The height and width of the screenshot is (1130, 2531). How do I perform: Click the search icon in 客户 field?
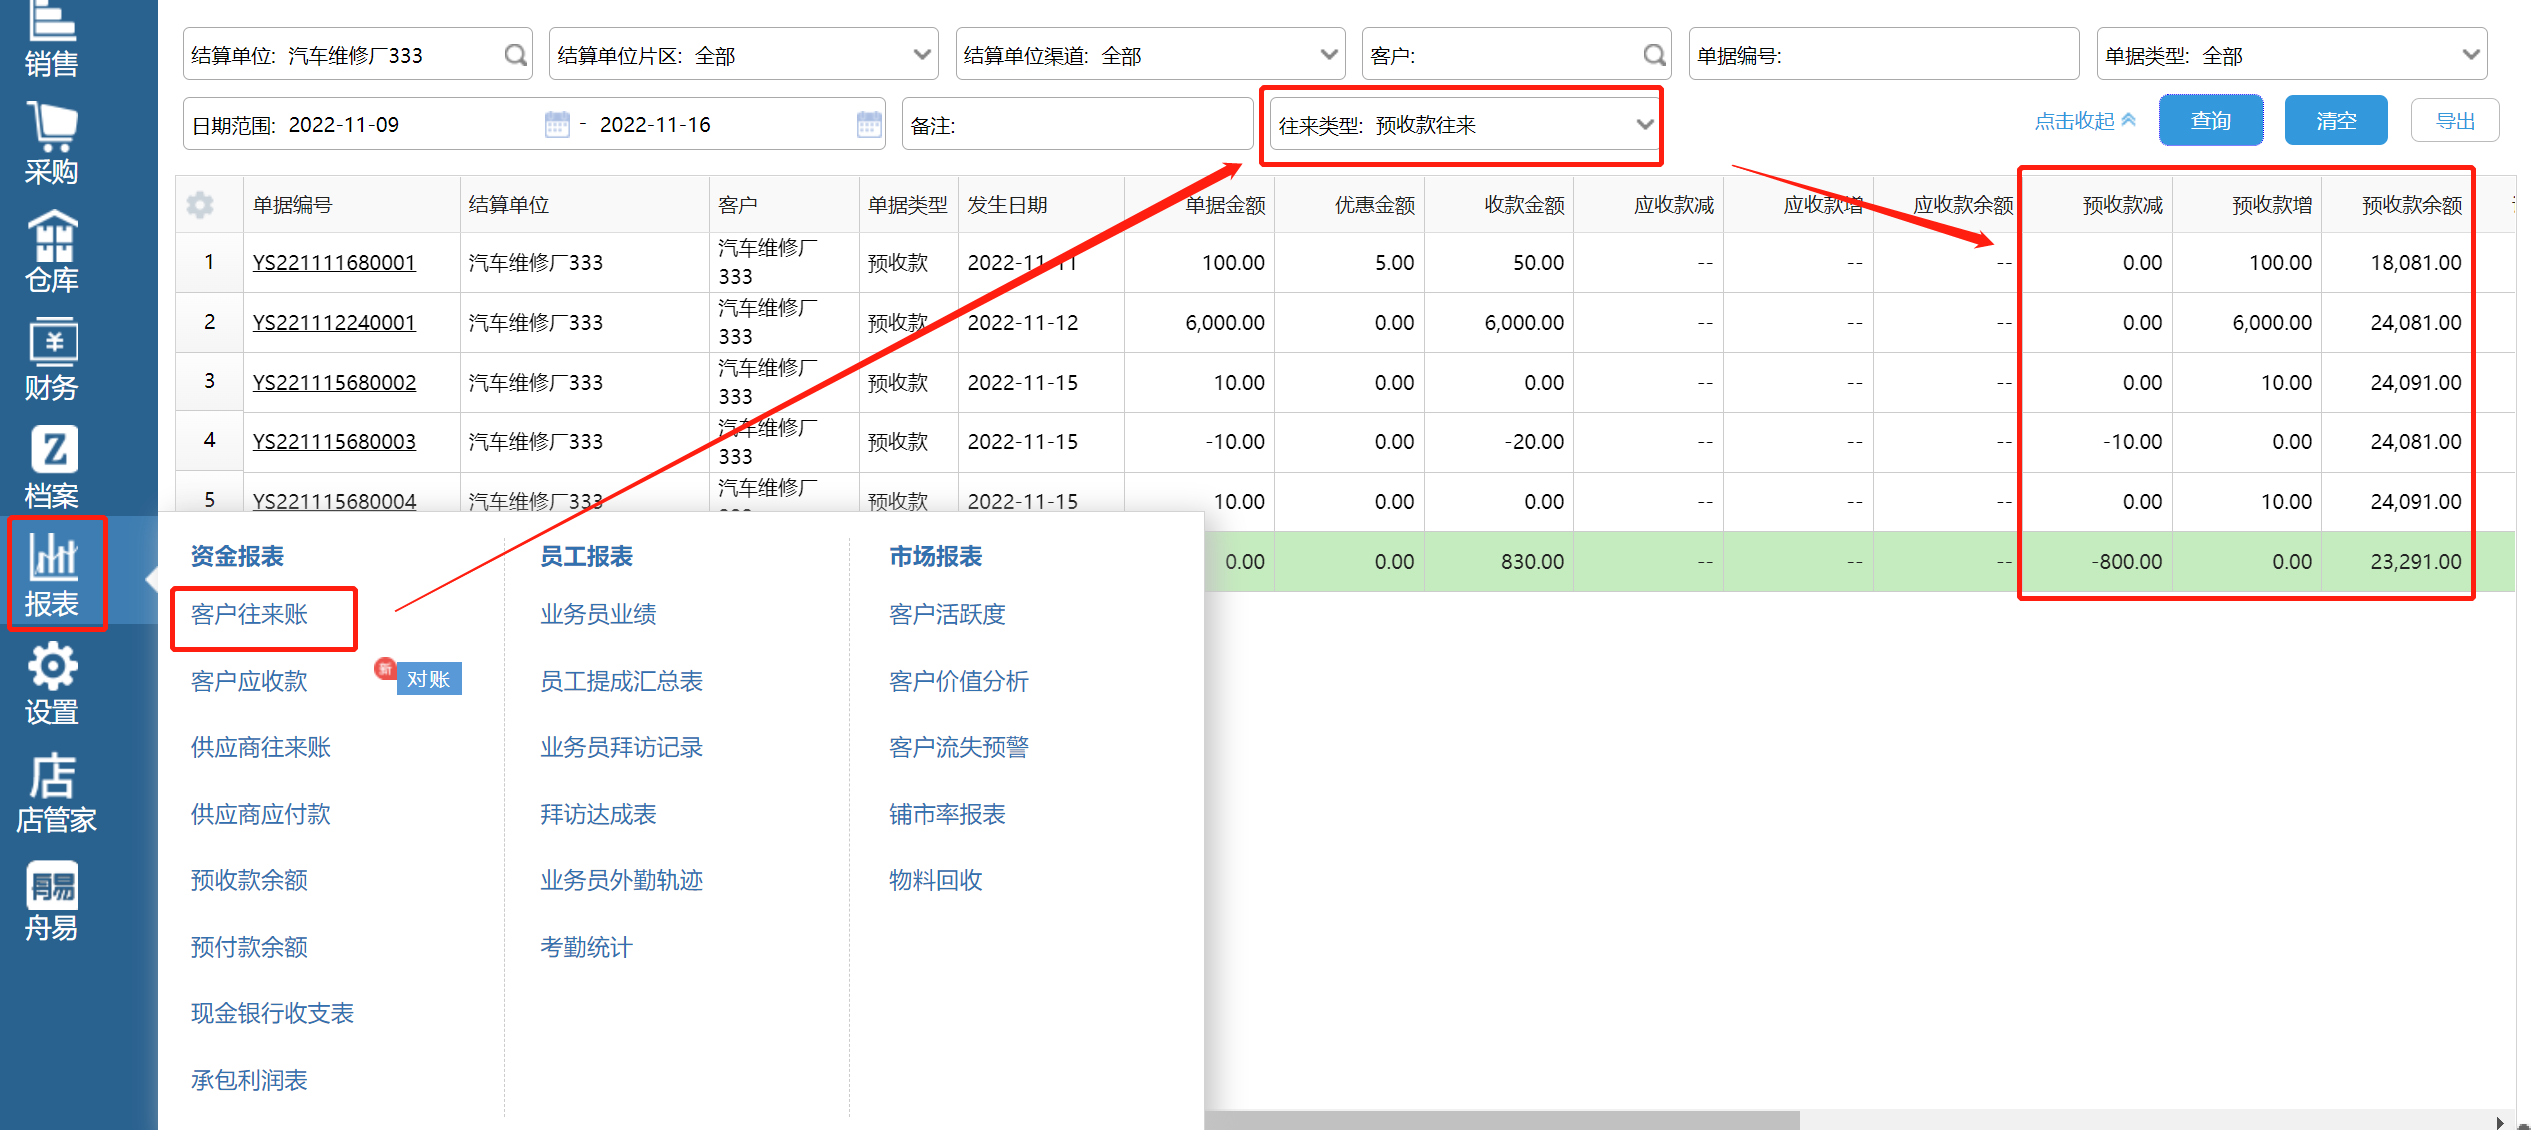[1654, 55]
